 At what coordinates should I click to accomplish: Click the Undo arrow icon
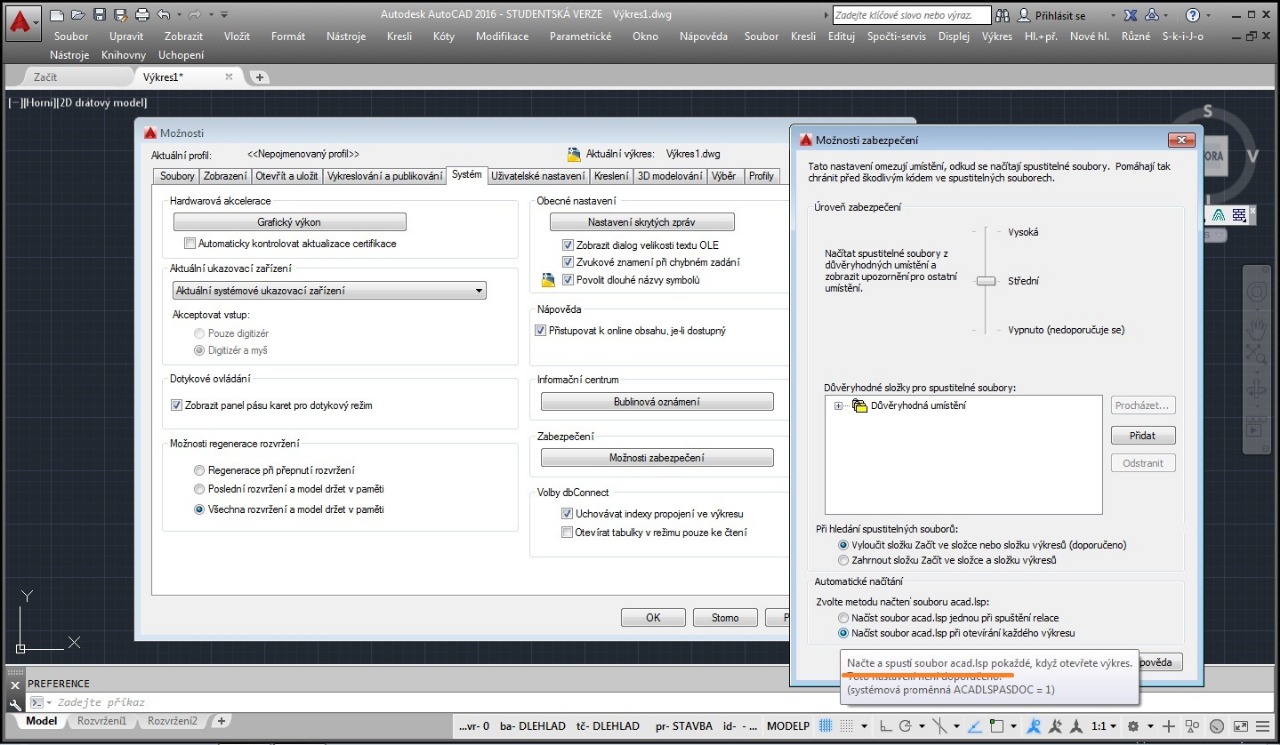[x=163, y=15]
